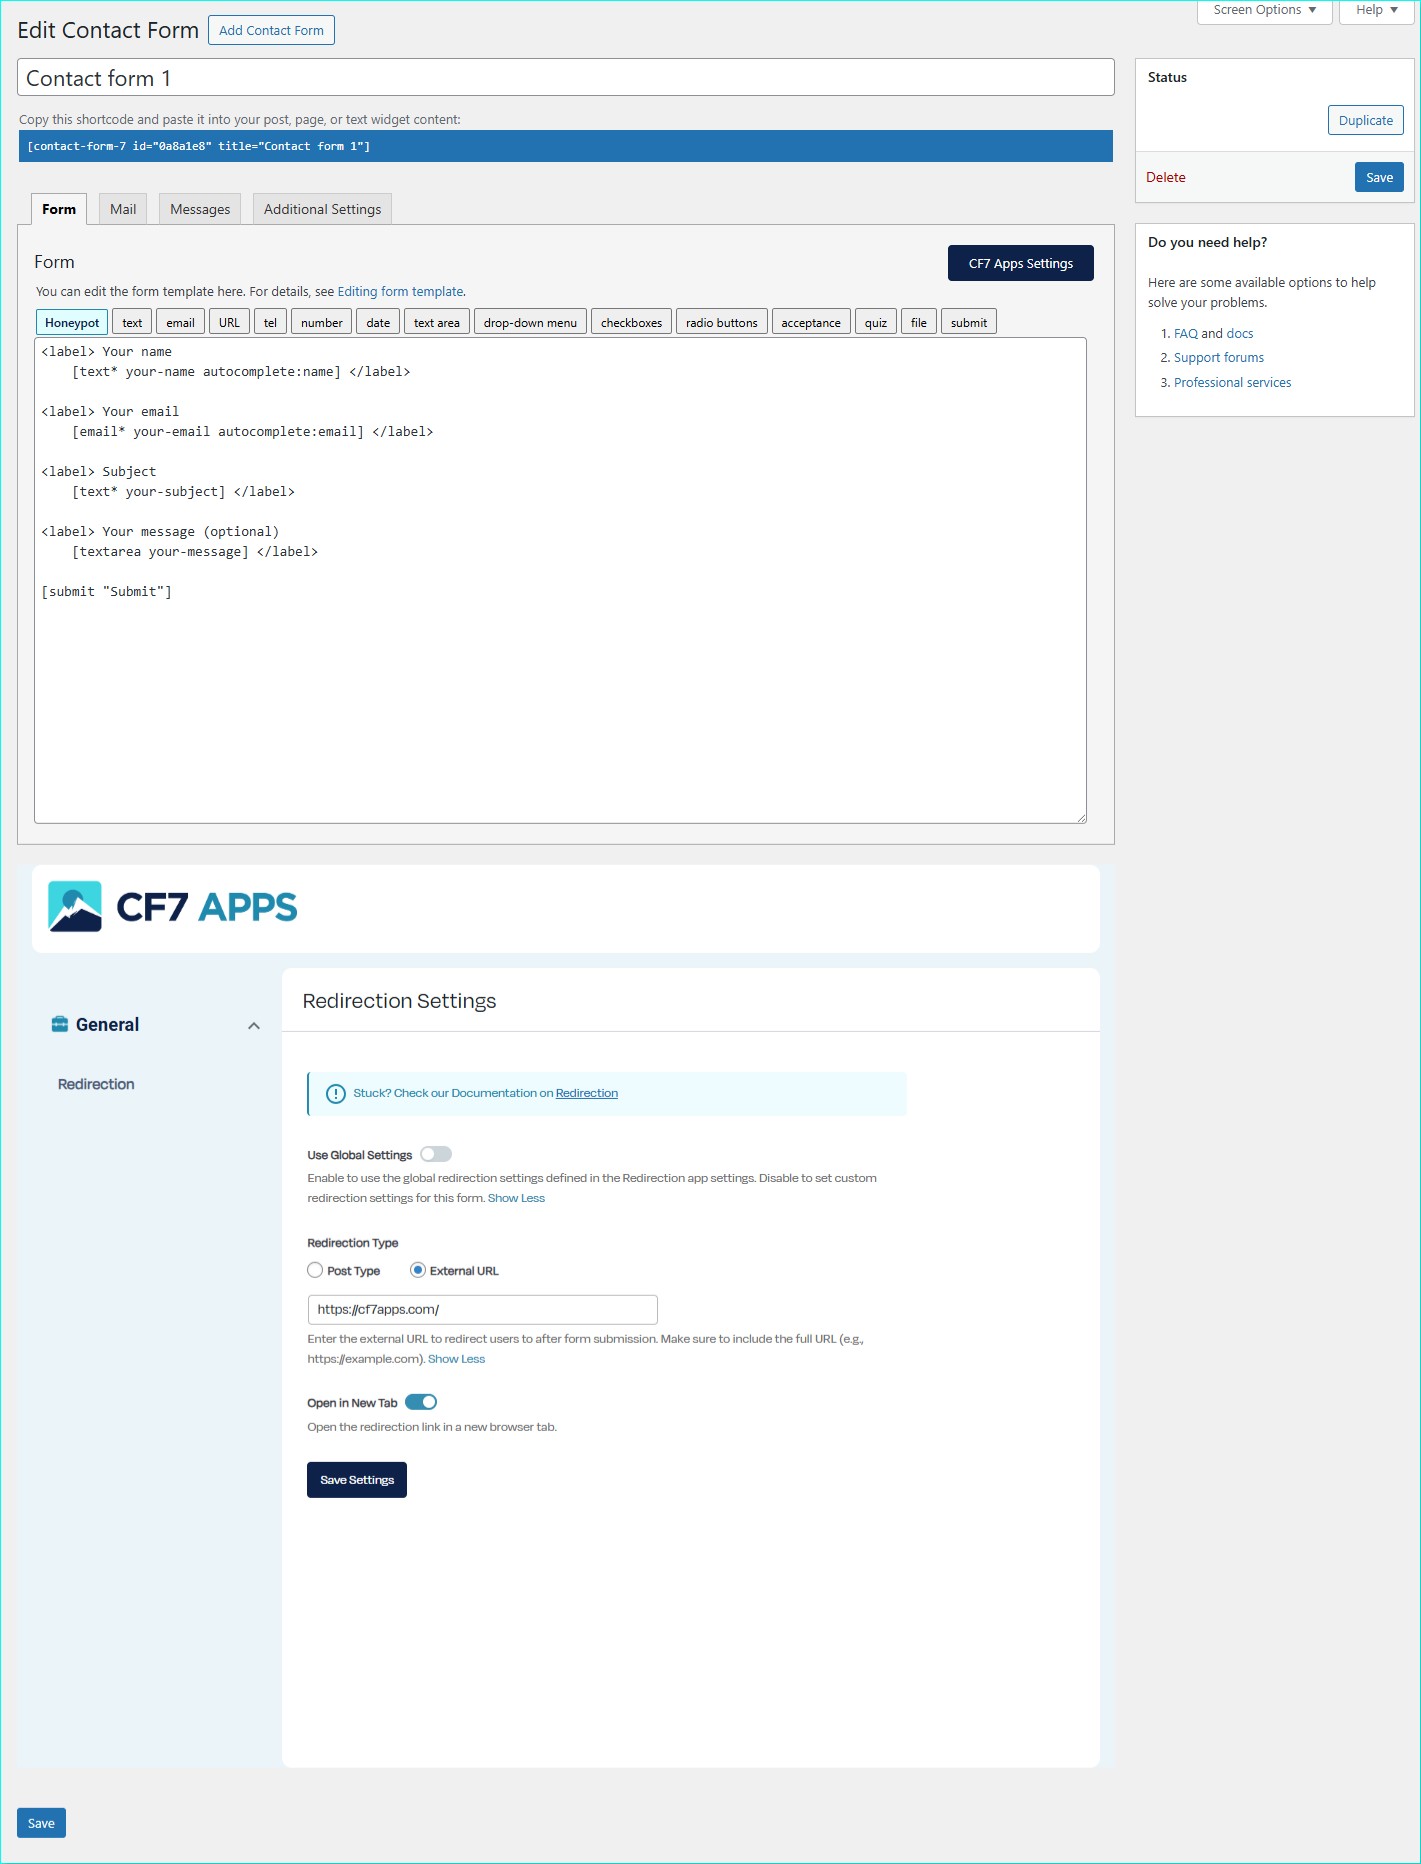
Task: Insert a drop-down menu tag
Action: click(530, 322)
